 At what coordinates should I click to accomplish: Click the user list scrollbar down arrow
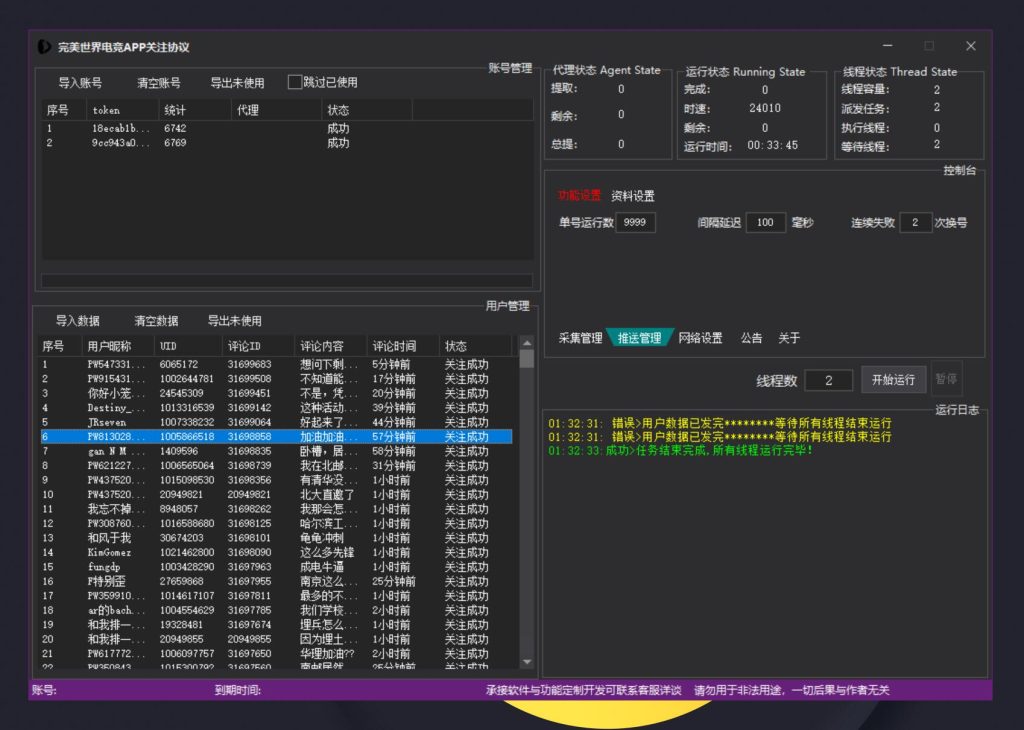(527, 662)
